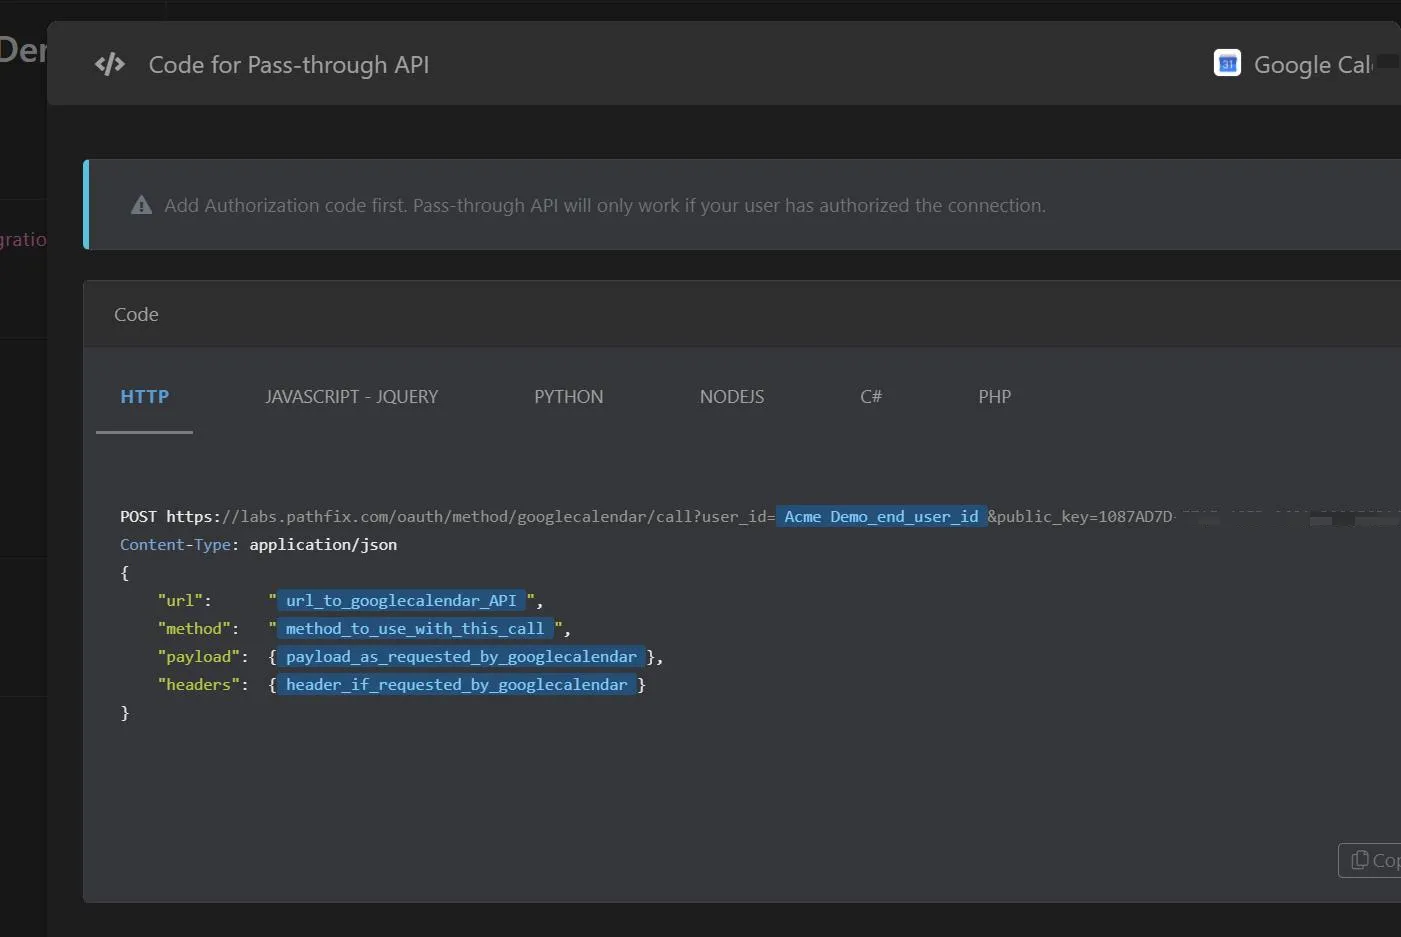Click the warning triangle icon

(142, 205)
